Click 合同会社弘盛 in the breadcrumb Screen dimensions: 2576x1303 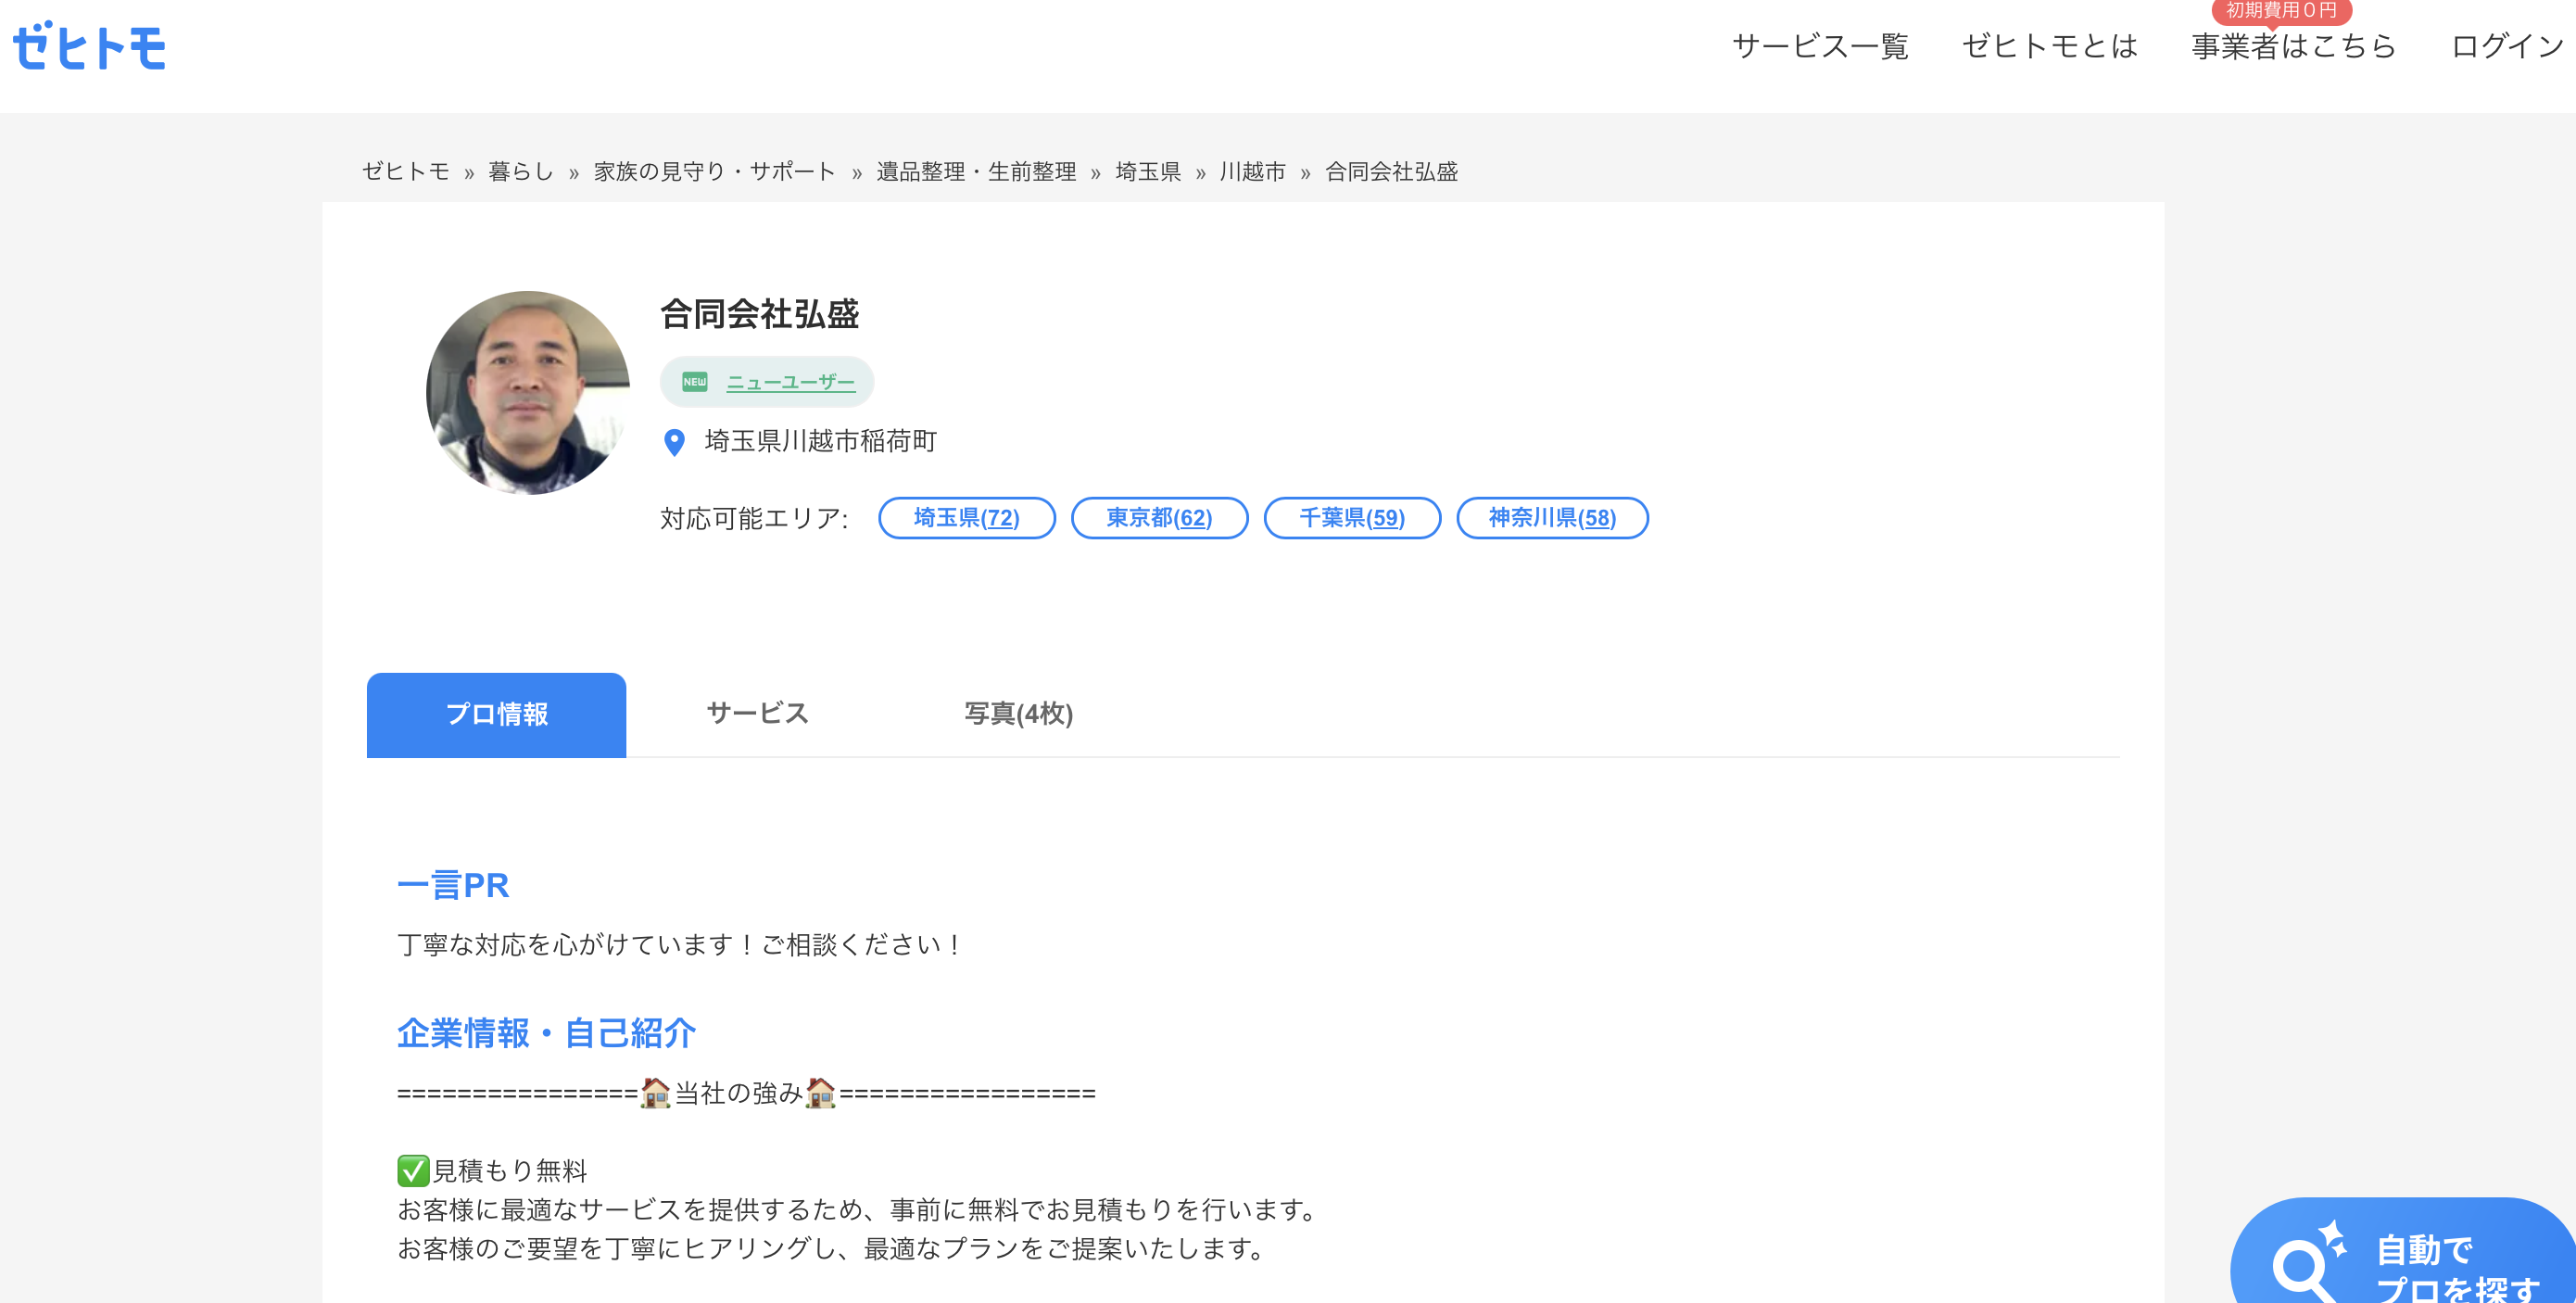(1391, 172)
